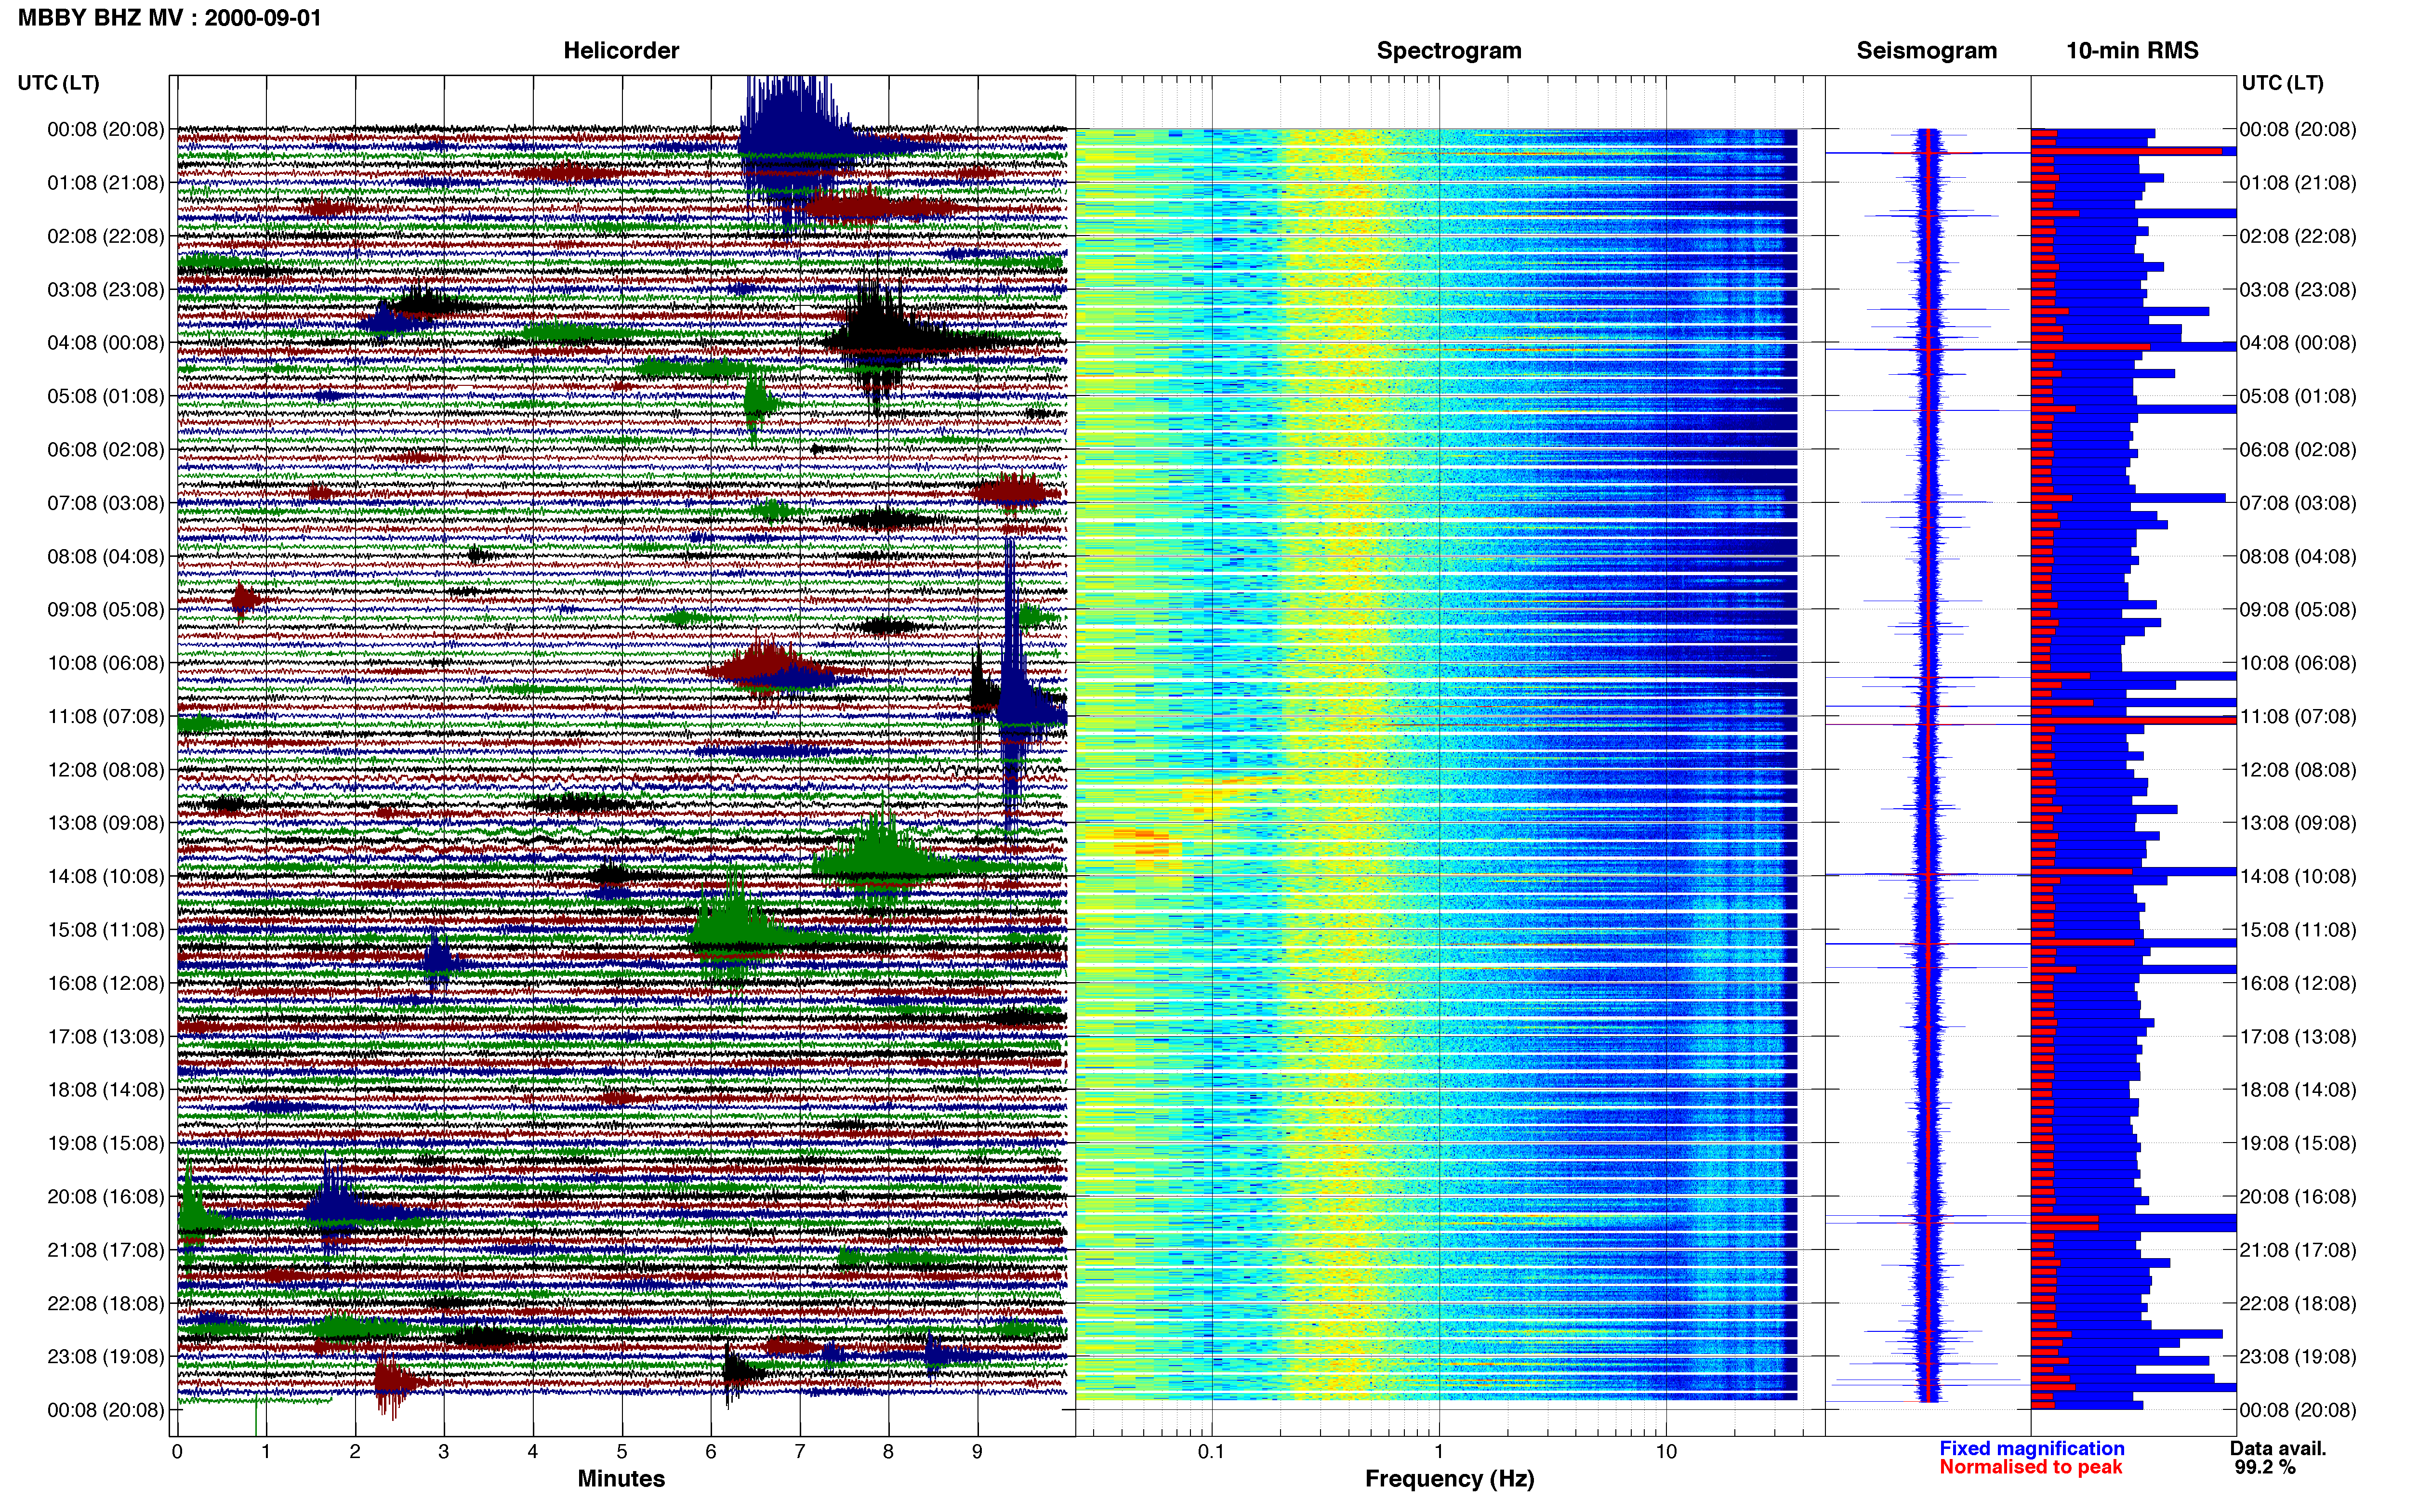Click left time label '18:08 (14:08)'
The image size is (2418, 1512).
tap(105, 1090)
